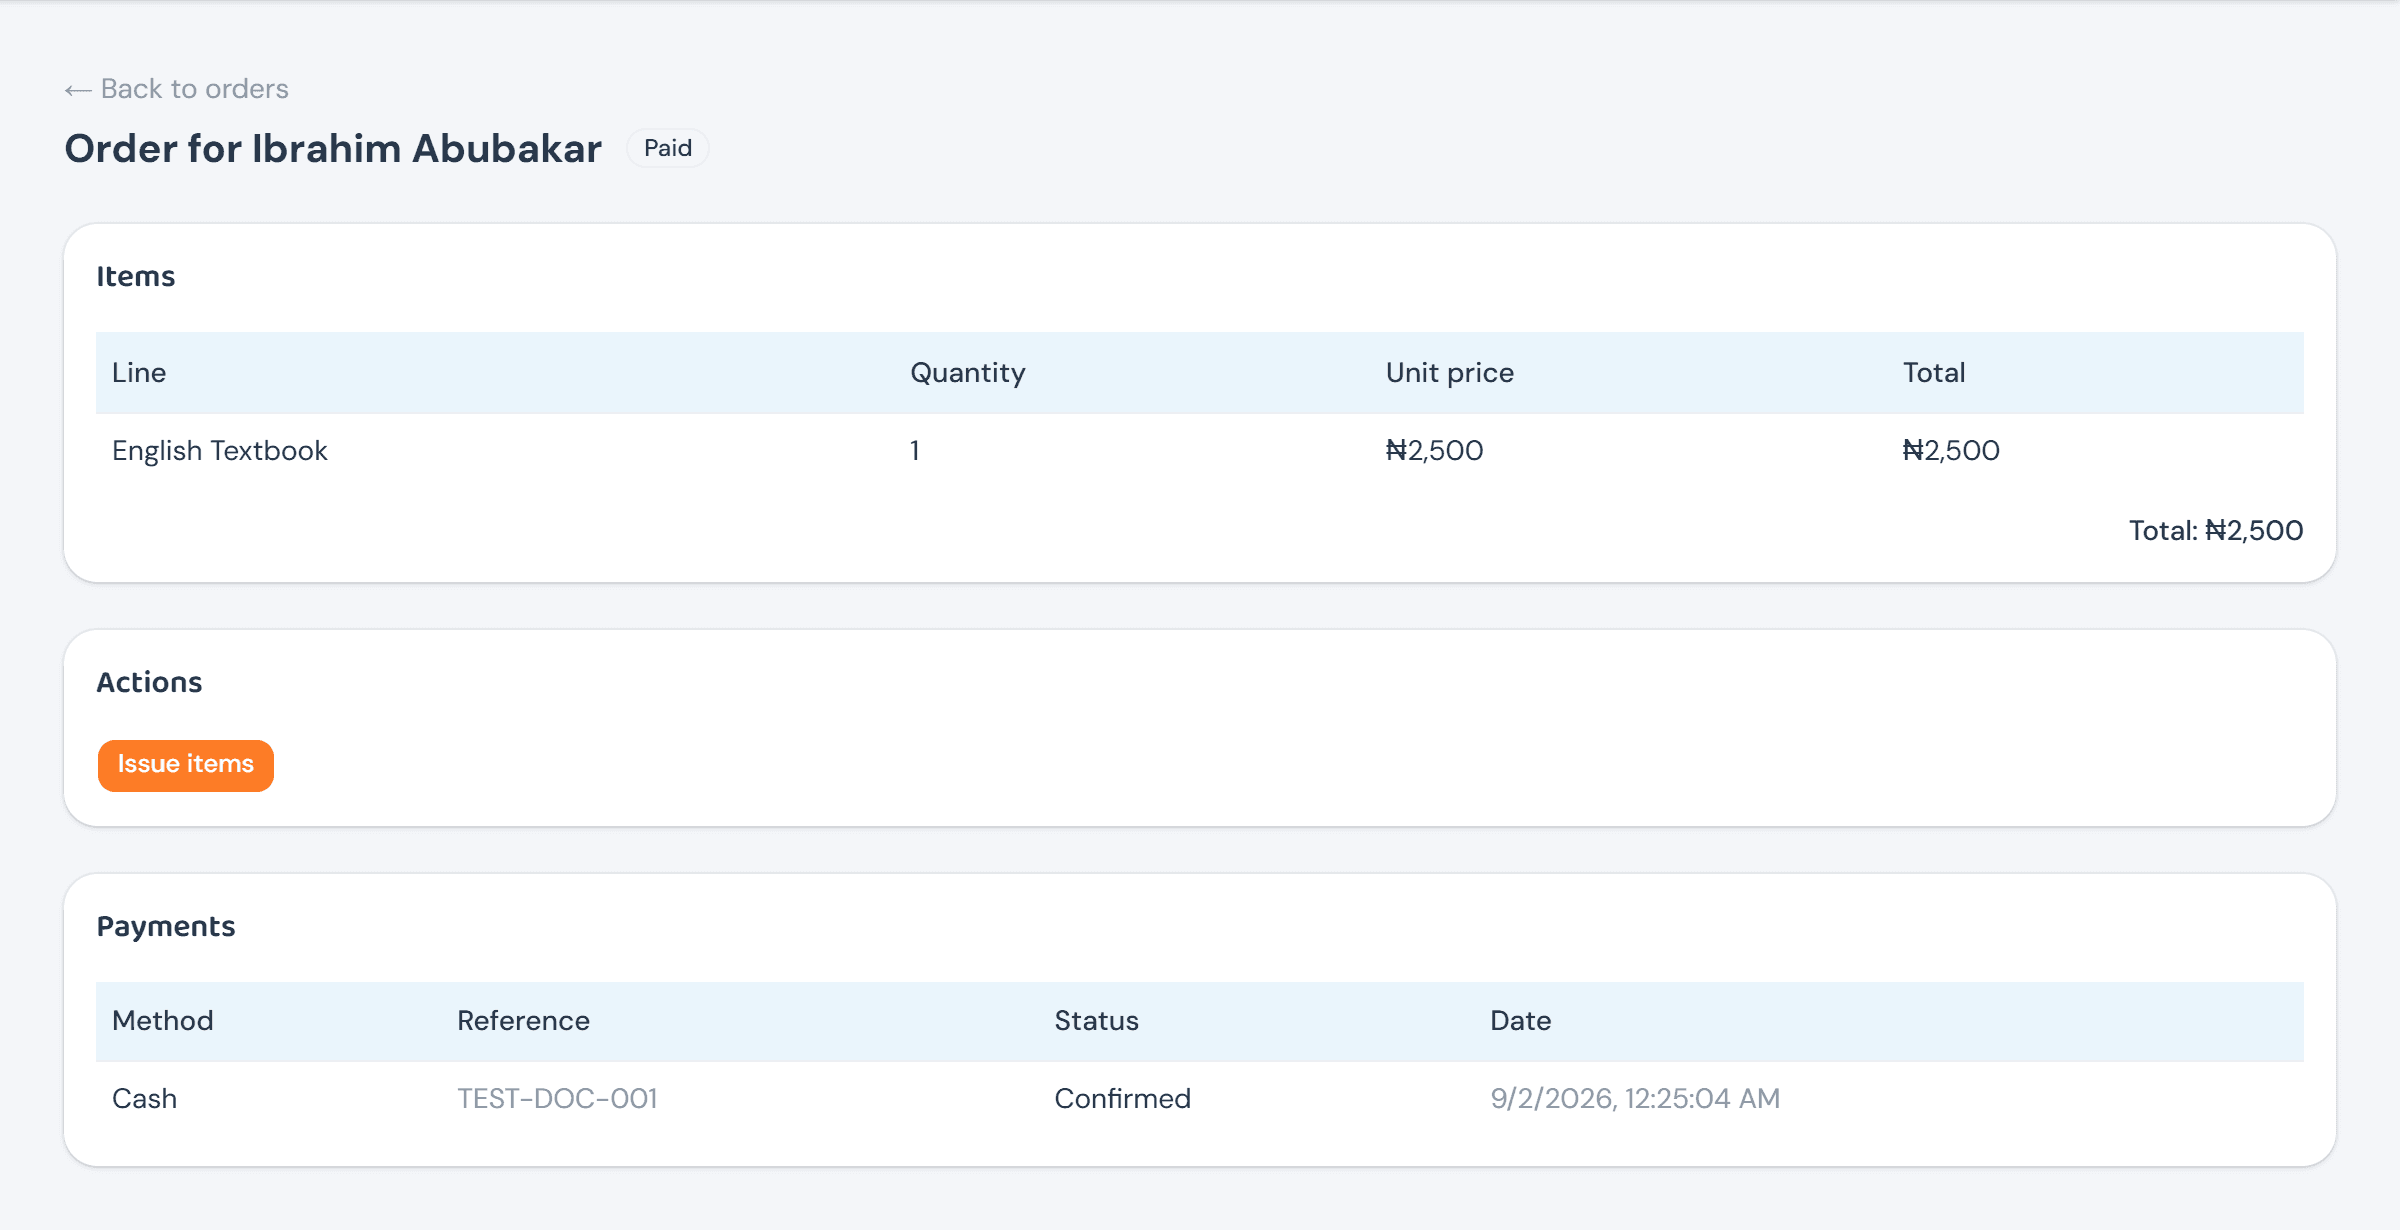Screen dimensions: 2400x1230
Task: Click the Payments section heading
Action: coord(166,927)
